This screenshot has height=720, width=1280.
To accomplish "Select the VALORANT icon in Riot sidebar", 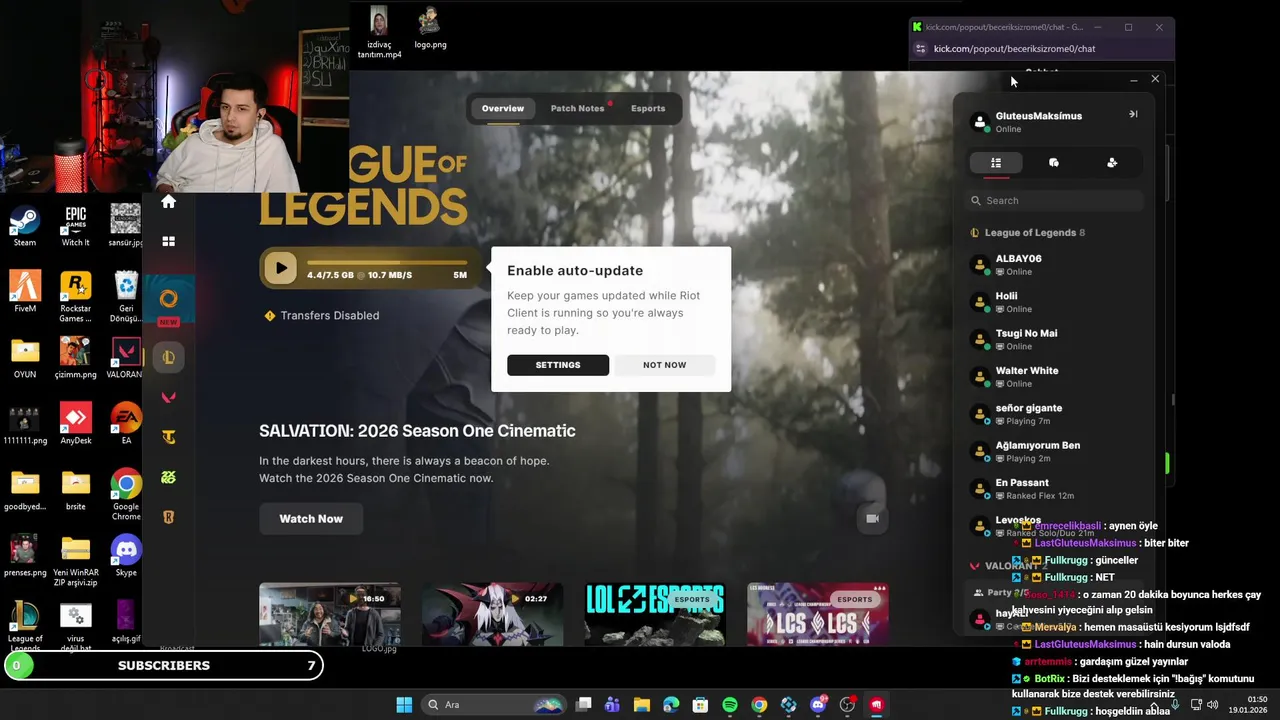I will pos(168,397).
